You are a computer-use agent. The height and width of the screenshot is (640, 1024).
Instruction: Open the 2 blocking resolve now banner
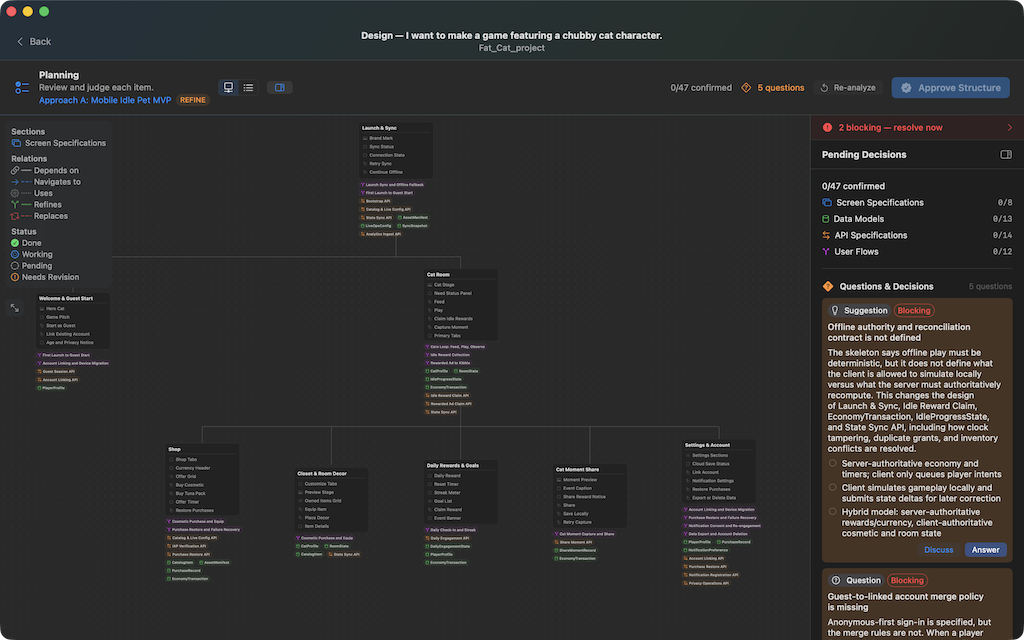pyautogui.click(x=917, y=127)
